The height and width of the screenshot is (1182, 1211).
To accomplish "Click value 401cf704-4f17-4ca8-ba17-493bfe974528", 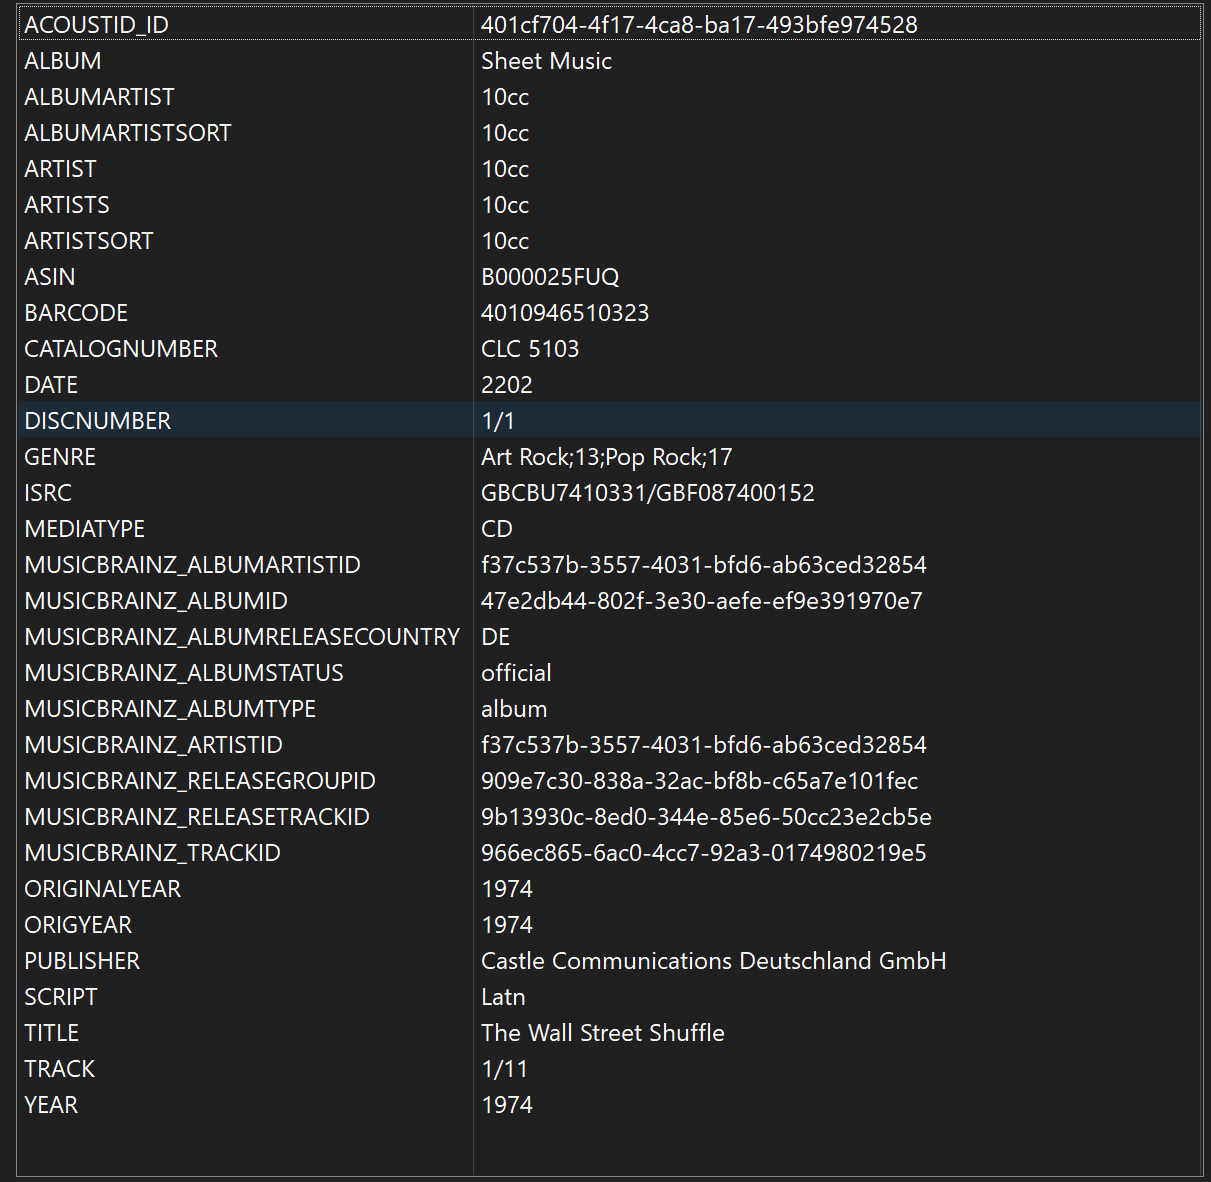I will (699, 25).
